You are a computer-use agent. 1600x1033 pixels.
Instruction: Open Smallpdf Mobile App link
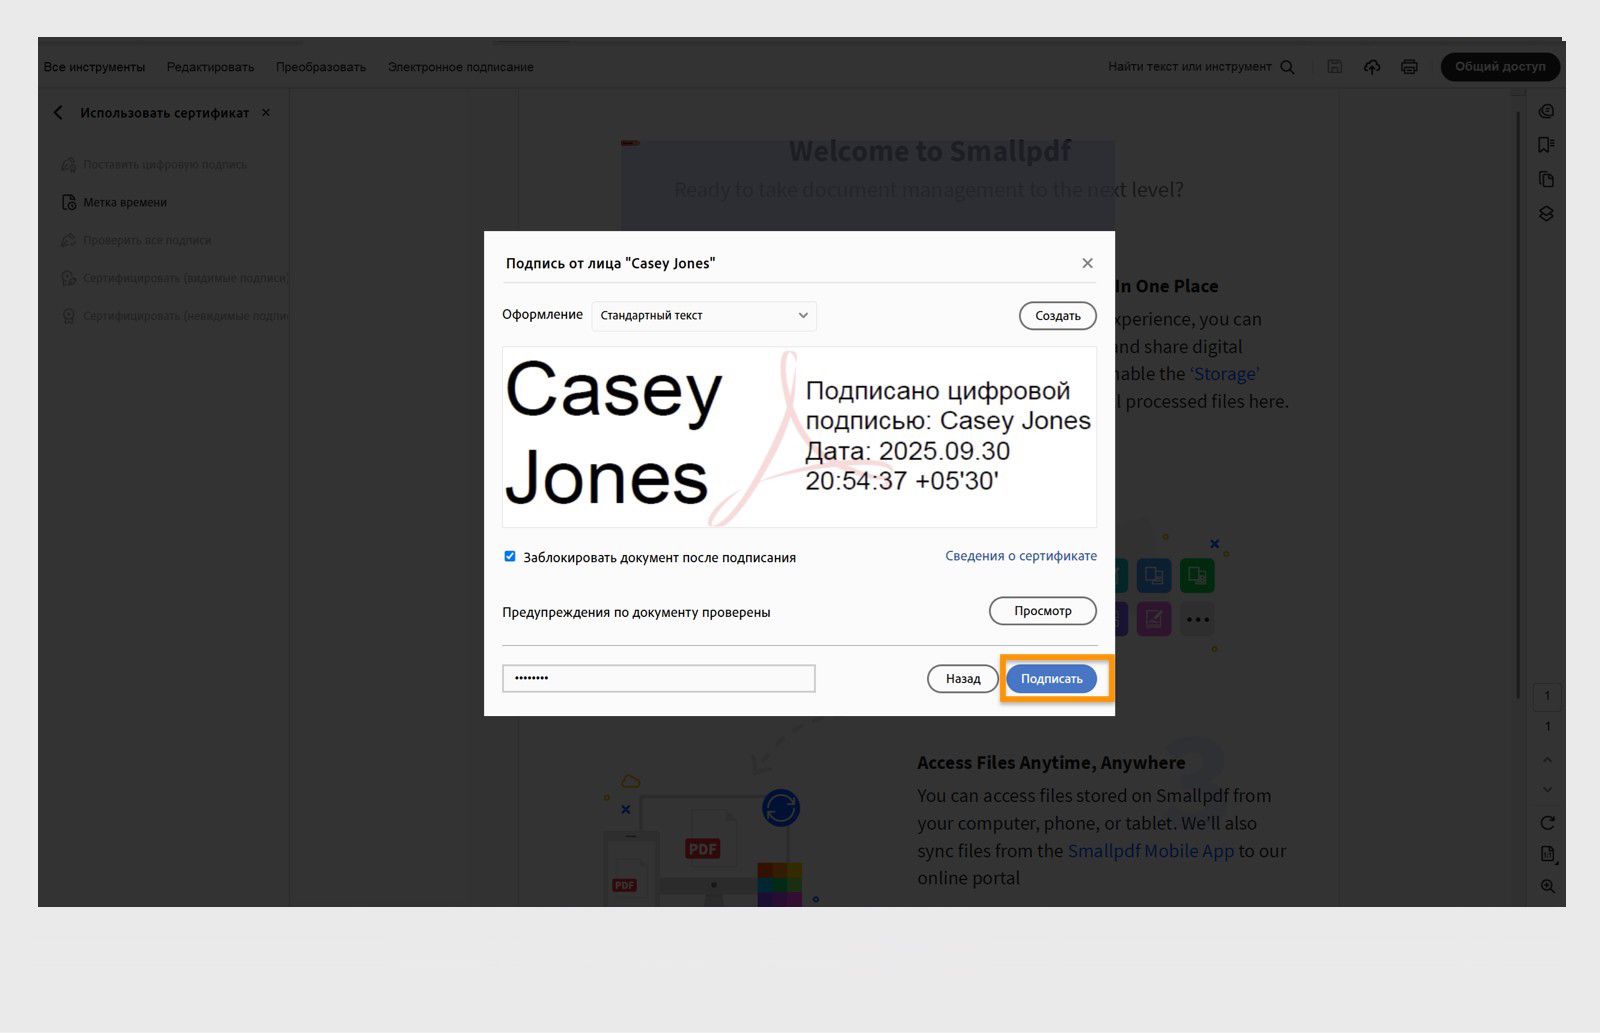tap(1151, 851)
